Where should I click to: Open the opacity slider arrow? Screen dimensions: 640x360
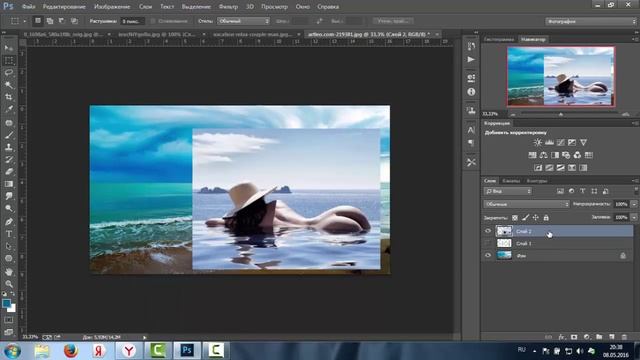click(x=633, y=204)
